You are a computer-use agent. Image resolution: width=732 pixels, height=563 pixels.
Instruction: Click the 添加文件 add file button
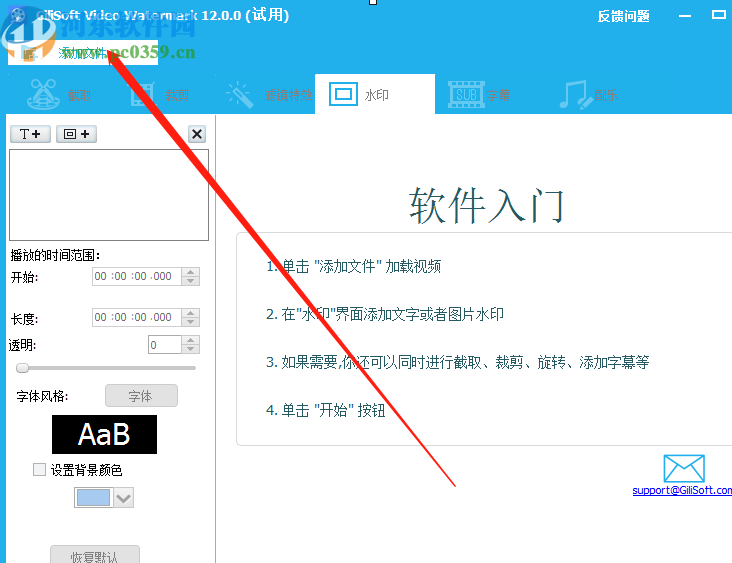pos(83,53)
